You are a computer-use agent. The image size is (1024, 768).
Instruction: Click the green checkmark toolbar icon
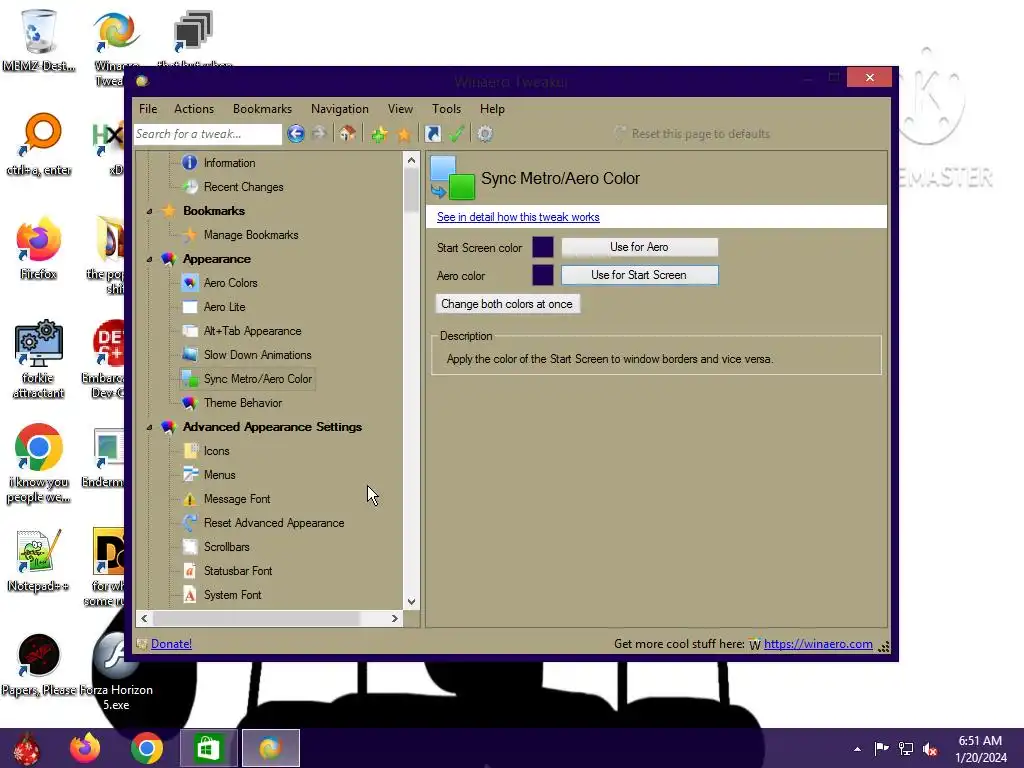[456, 134]
